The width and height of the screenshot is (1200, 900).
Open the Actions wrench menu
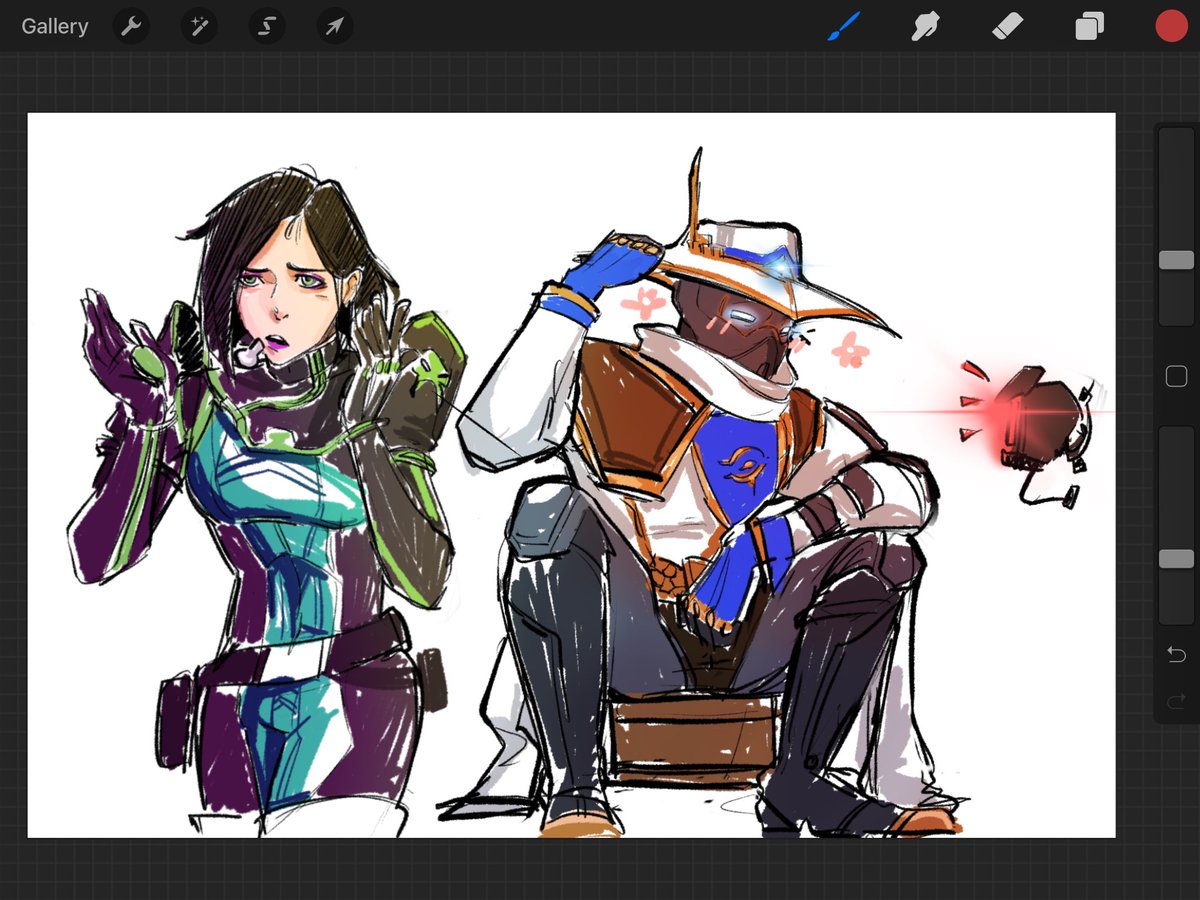click(131, 27)
